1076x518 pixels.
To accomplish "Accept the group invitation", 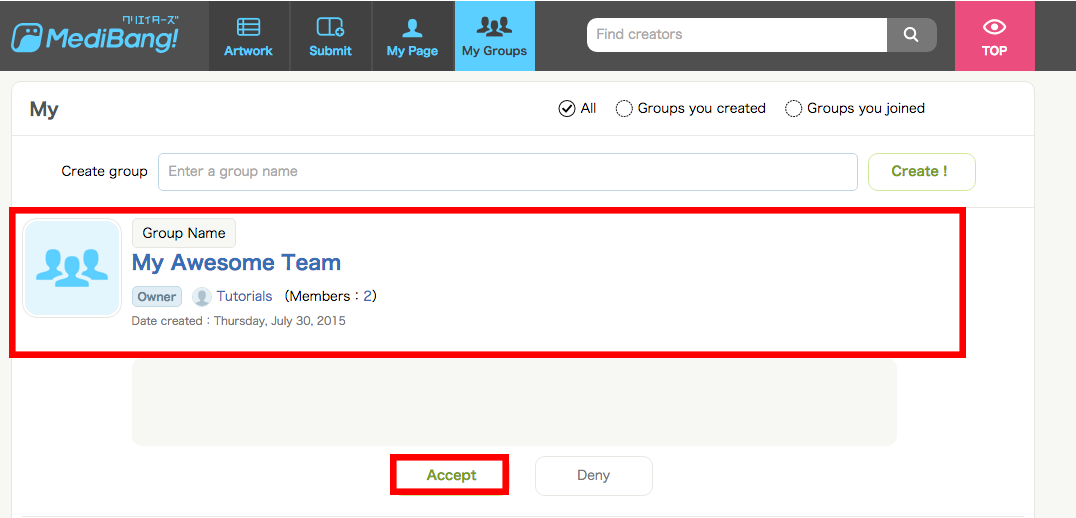I will 451,475.
